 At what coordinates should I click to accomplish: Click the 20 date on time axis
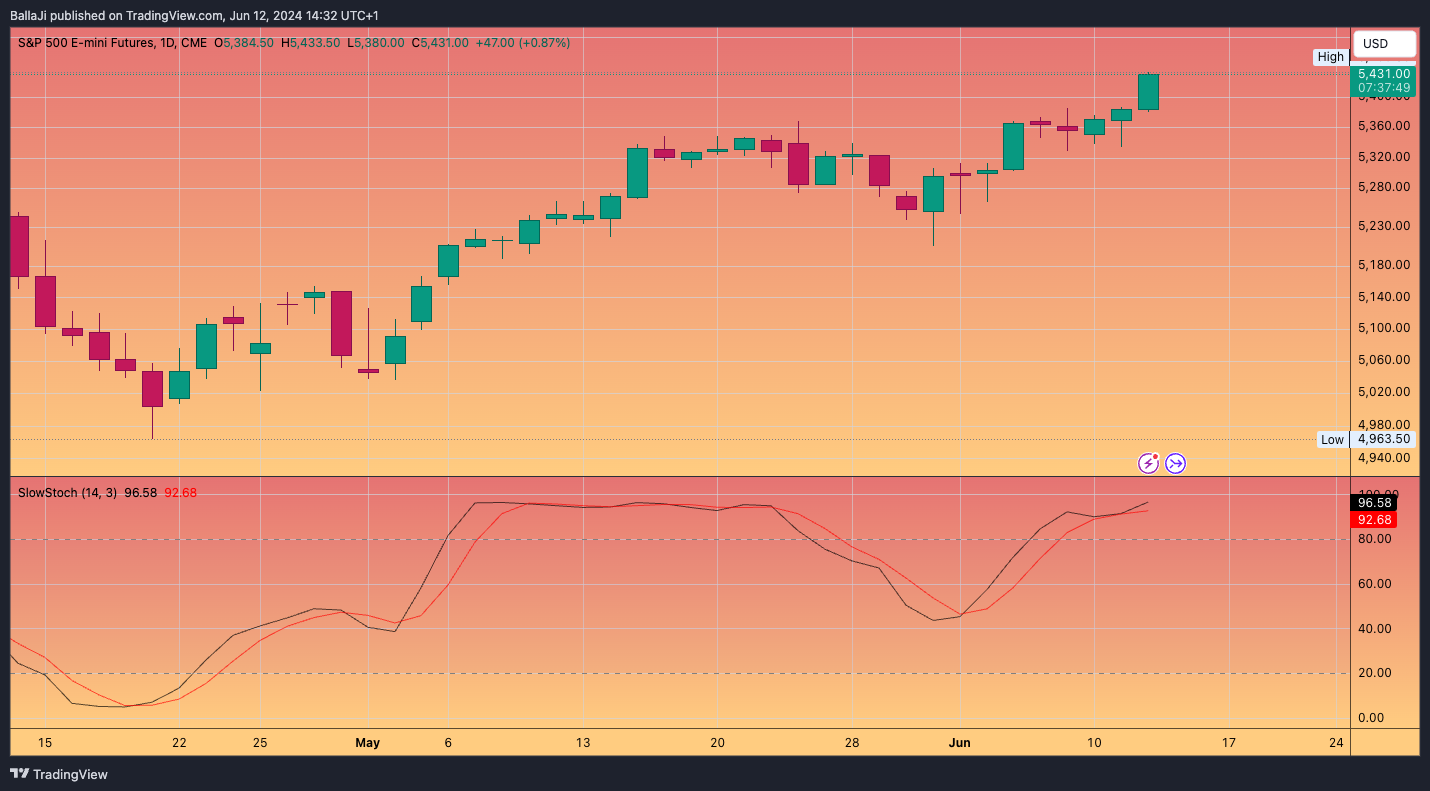click(x=717, y=742)
